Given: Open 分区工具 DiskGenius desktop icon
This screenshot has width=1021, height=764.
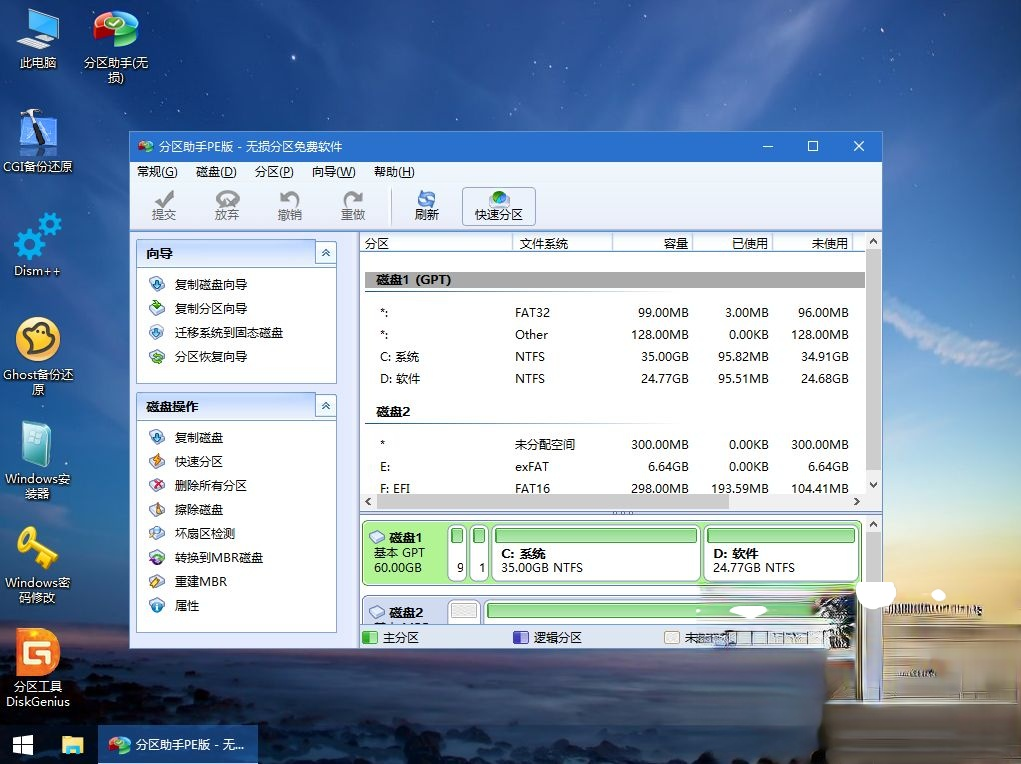Looking at the screenshot, I should click(38, 668).
